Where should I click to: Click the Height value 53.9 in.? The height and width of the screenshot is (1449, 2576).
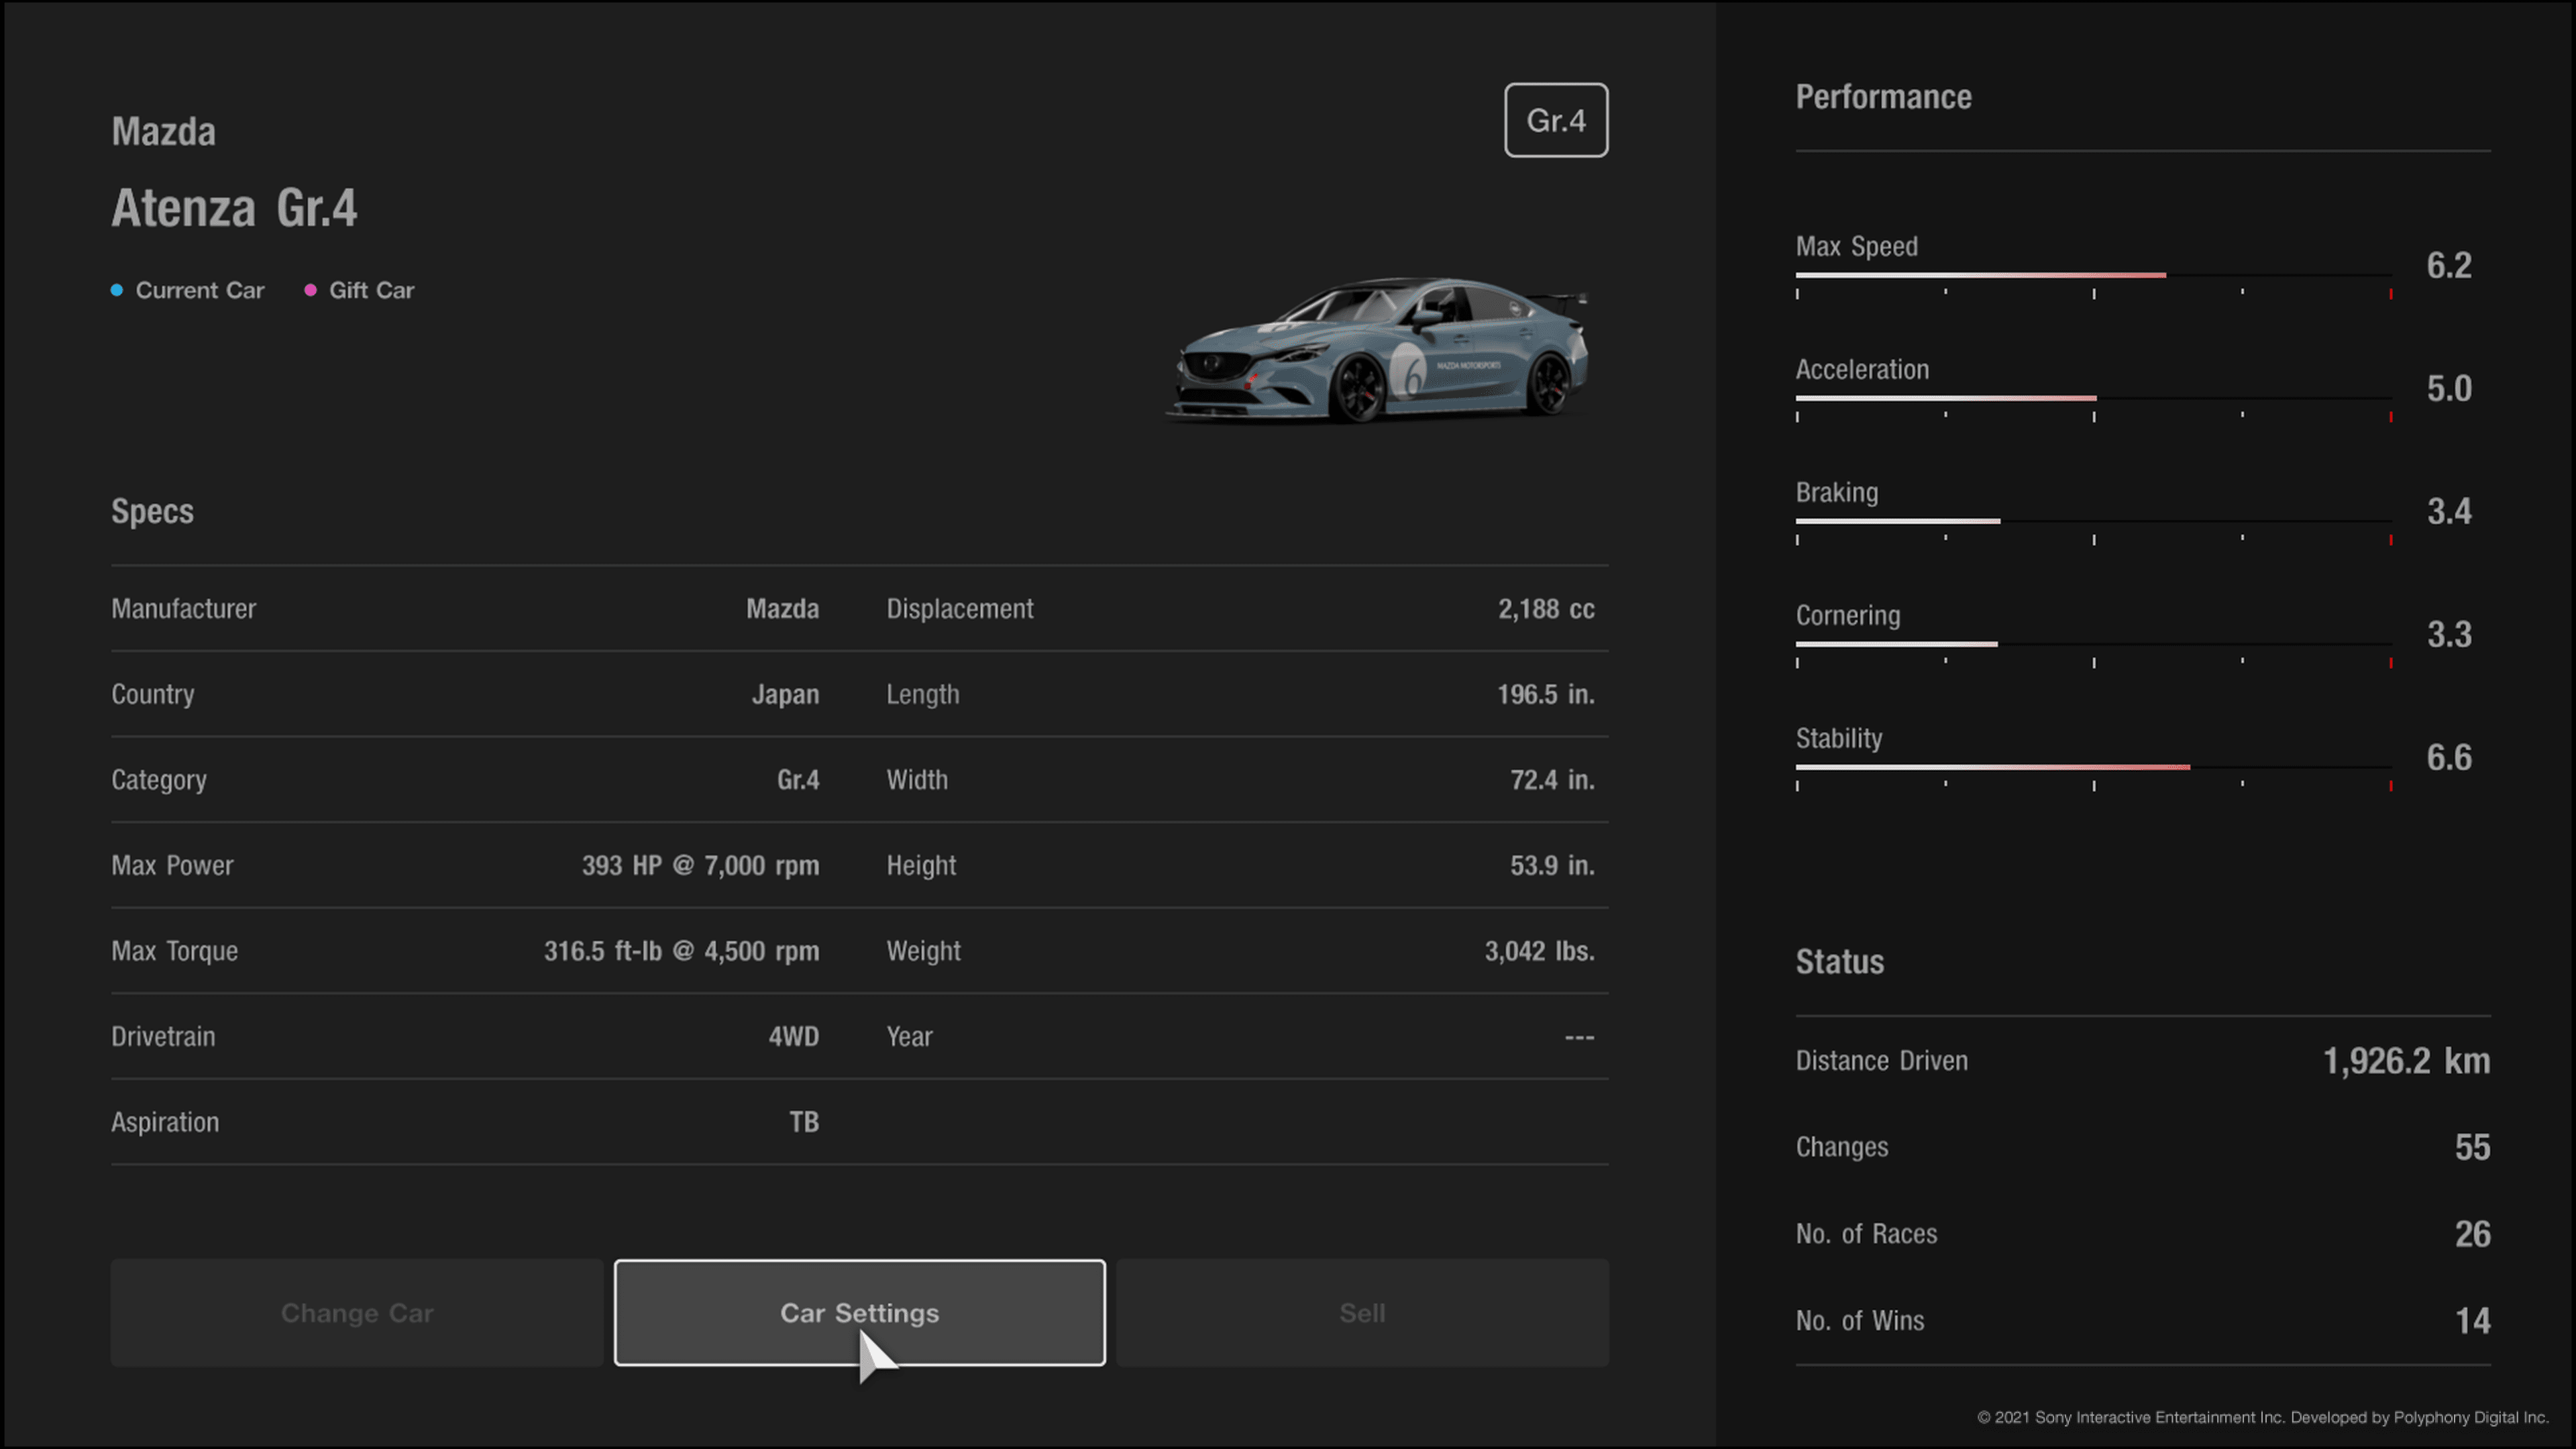(1552, 866)
